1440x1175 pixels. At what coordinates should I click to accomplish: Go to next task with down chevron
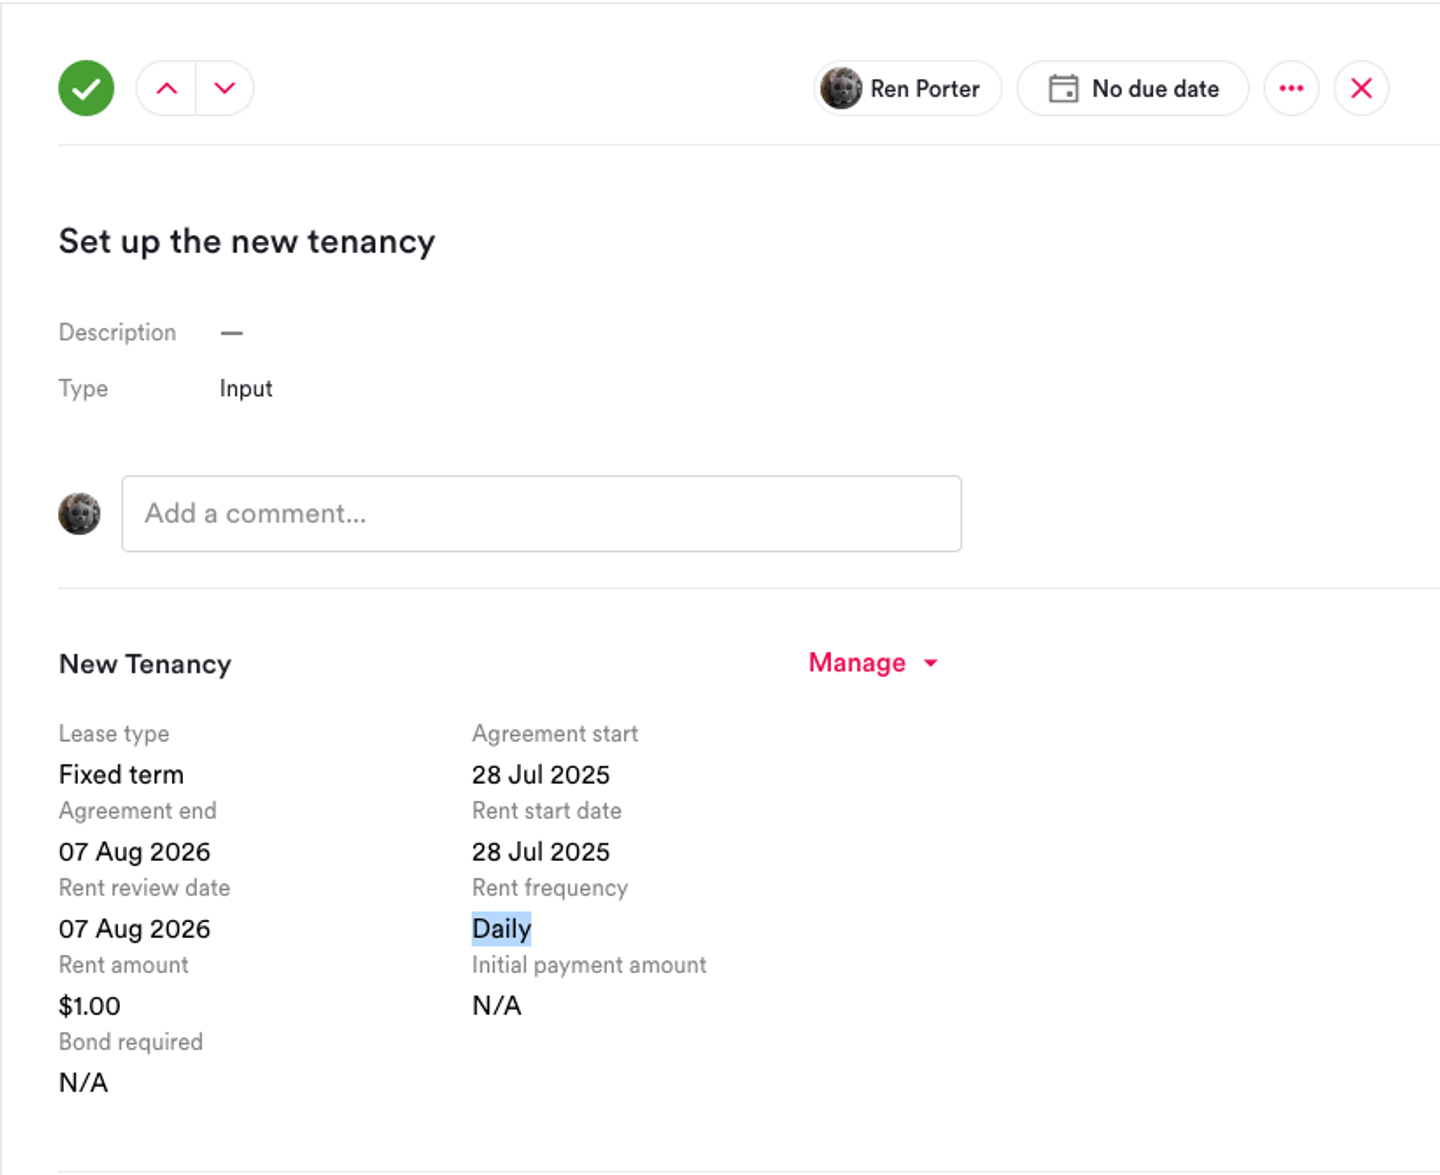tap(225, 88)
